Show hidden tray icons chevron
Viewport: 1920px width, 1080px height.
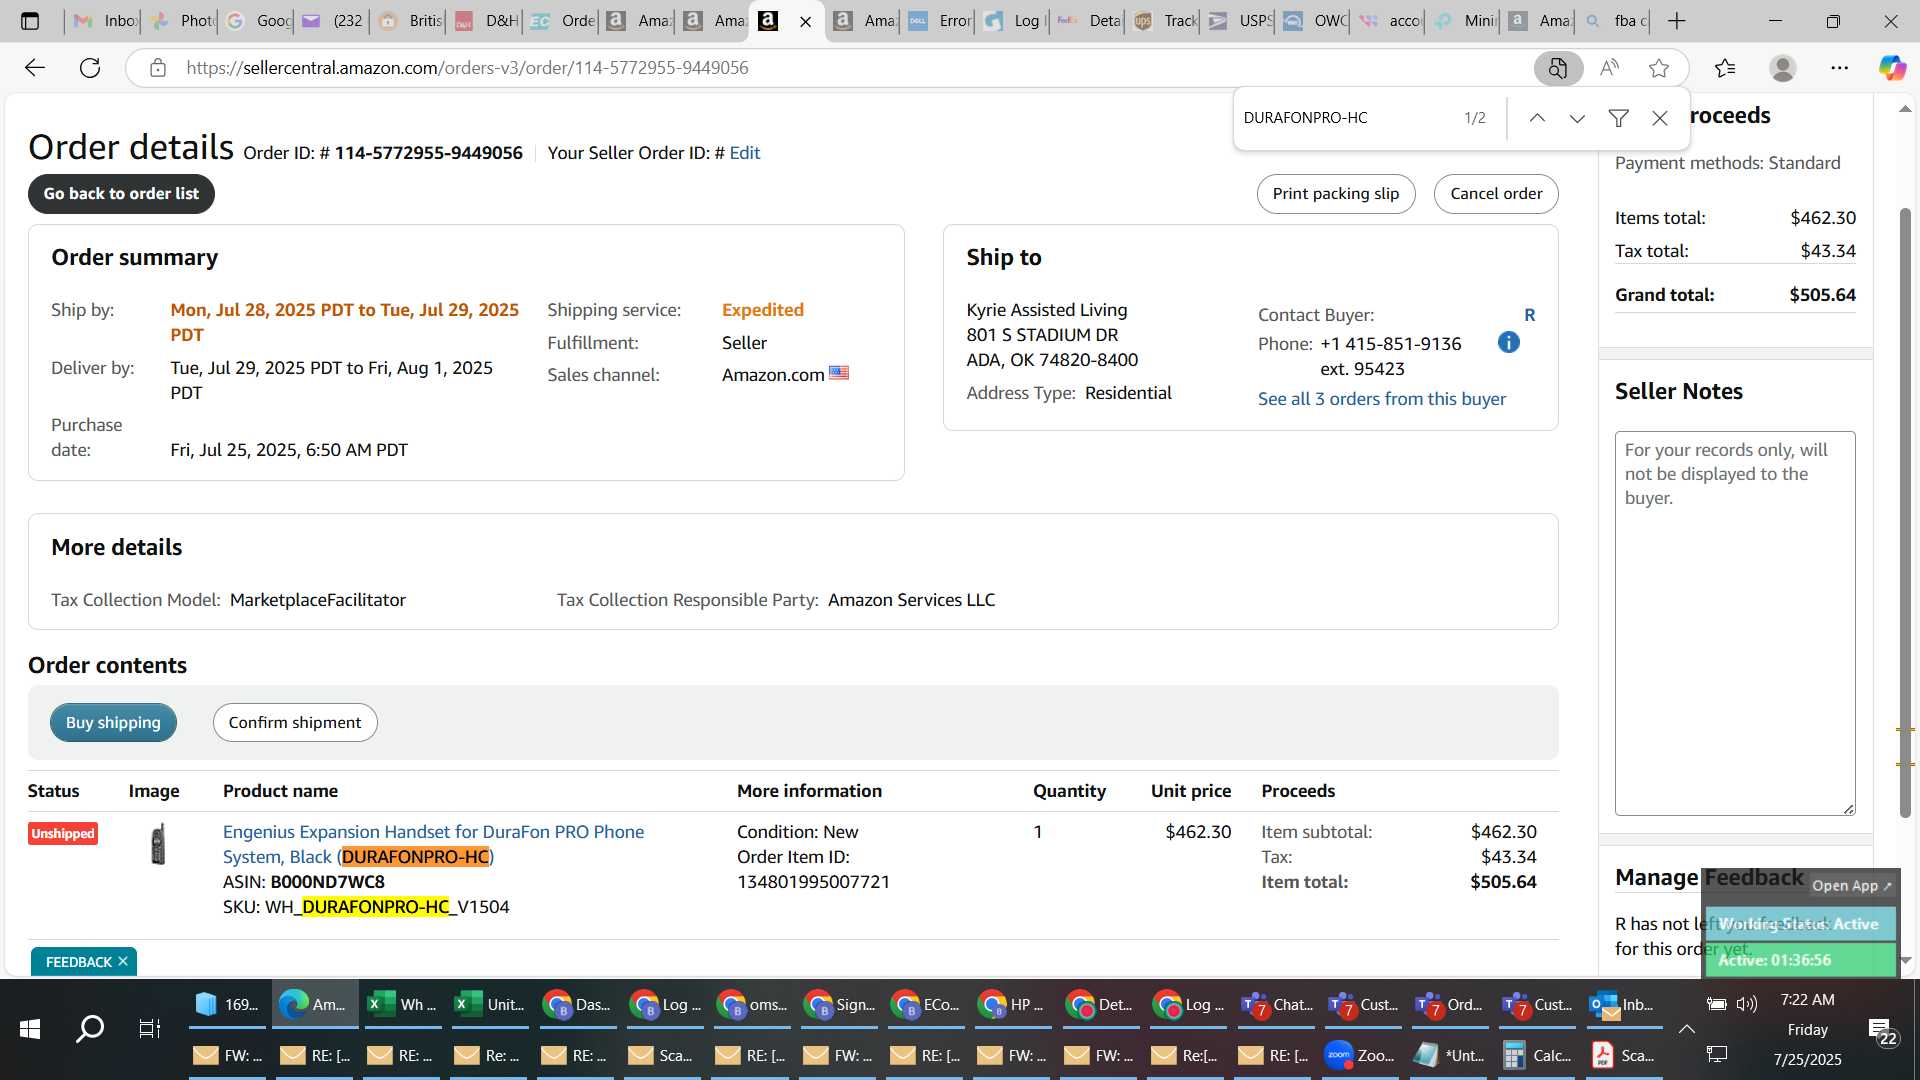click(x=1687, y=1029)
